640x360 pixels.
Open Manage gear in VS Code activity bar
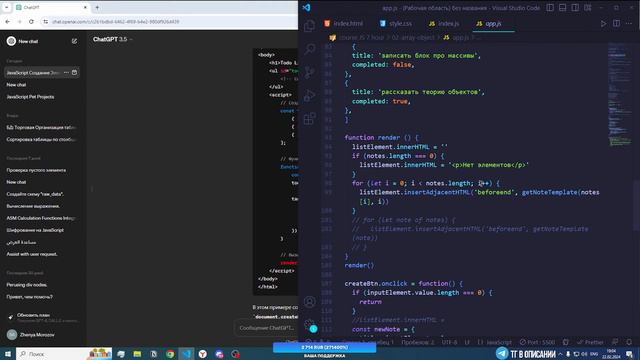click(309, 325)
